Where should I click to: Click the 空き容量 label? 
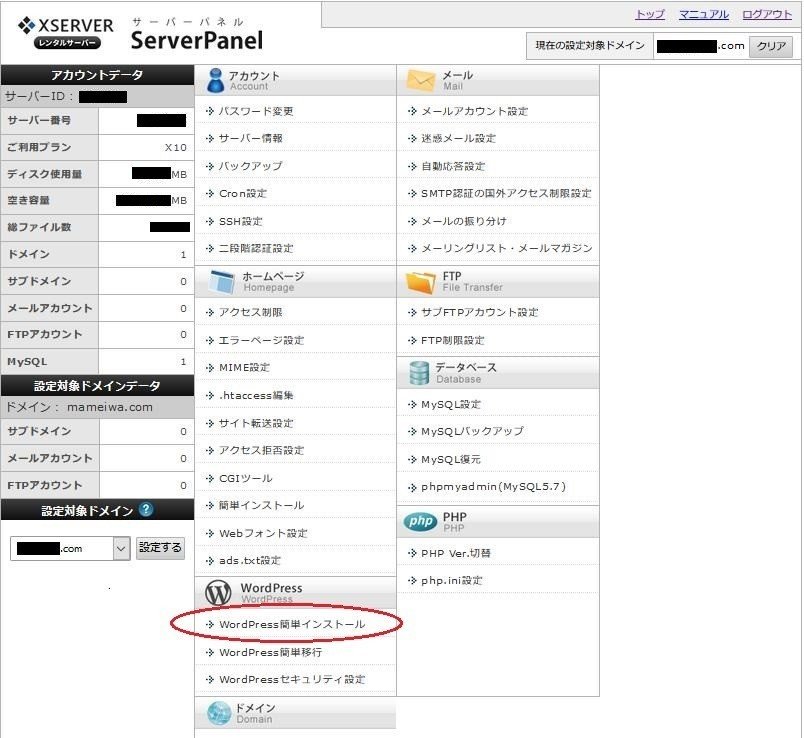28,200
